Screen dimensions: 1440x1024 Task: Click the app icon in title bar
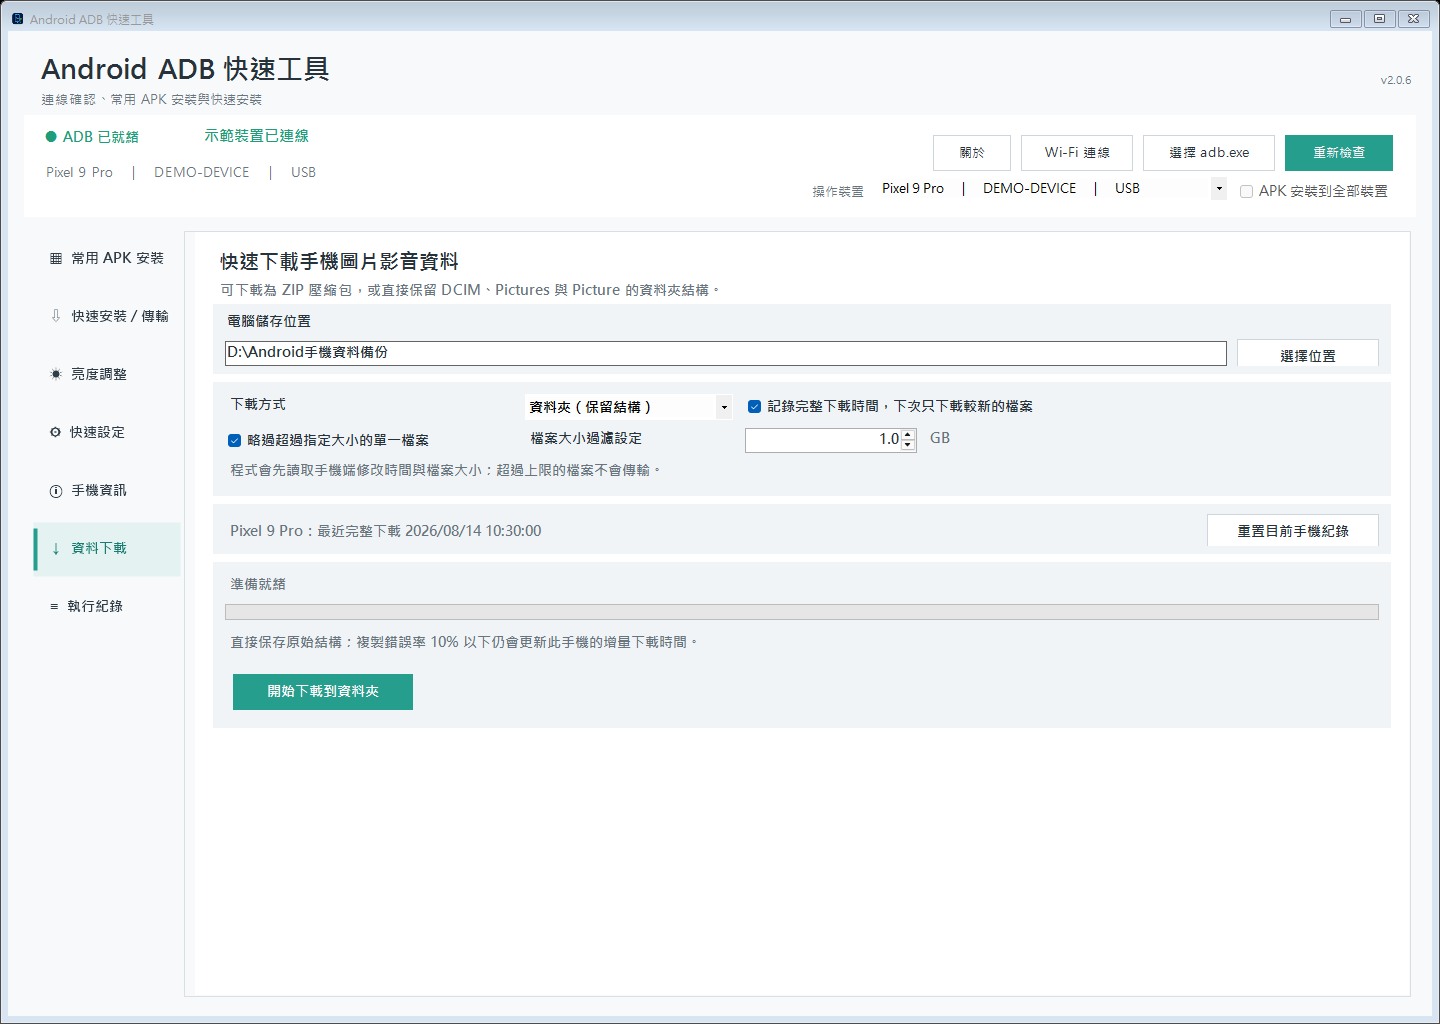pos(17,18)
